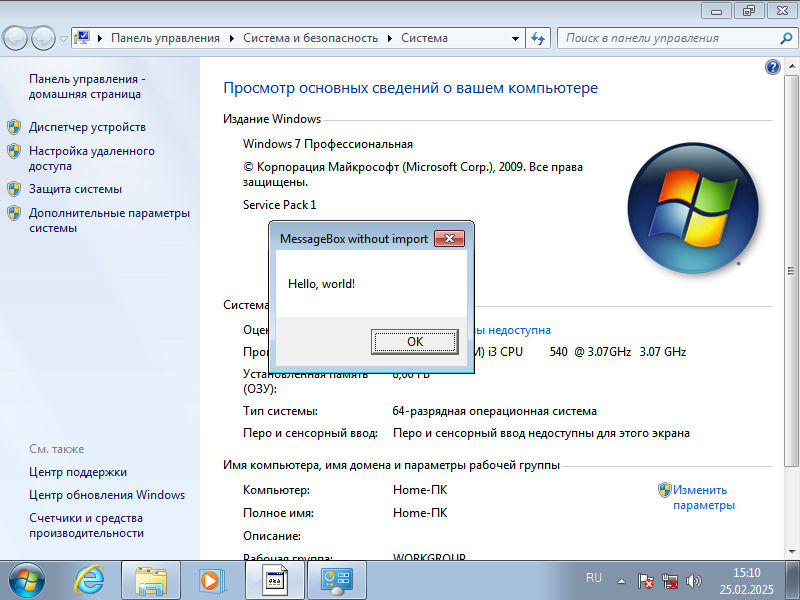Image resolution: width=800 pixels, height=600 pixels.
Task: Click the network status tray icon
Action: pos(671,580)
